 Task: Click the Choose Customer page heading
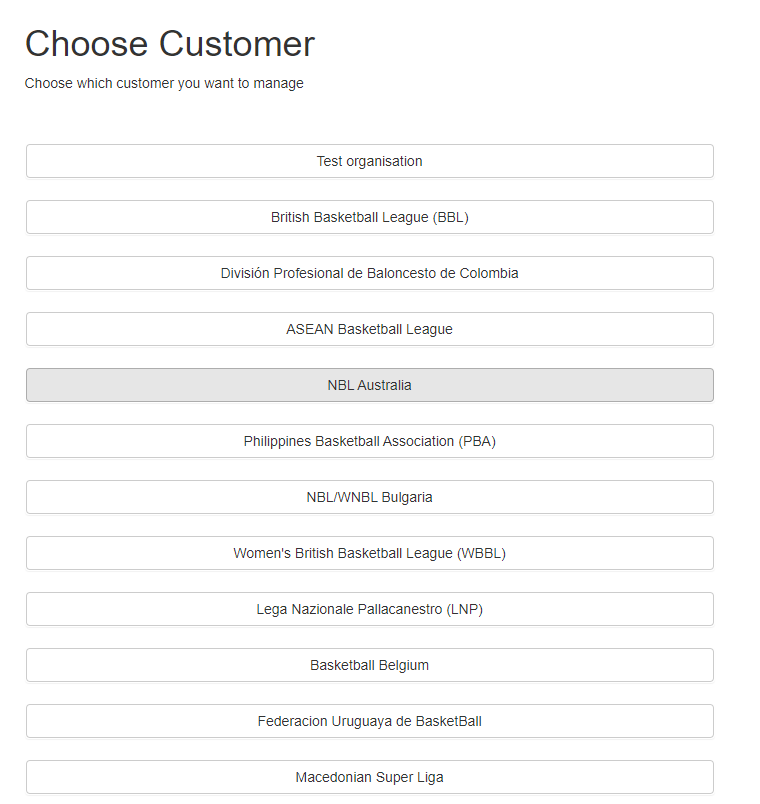click(170, 44)
